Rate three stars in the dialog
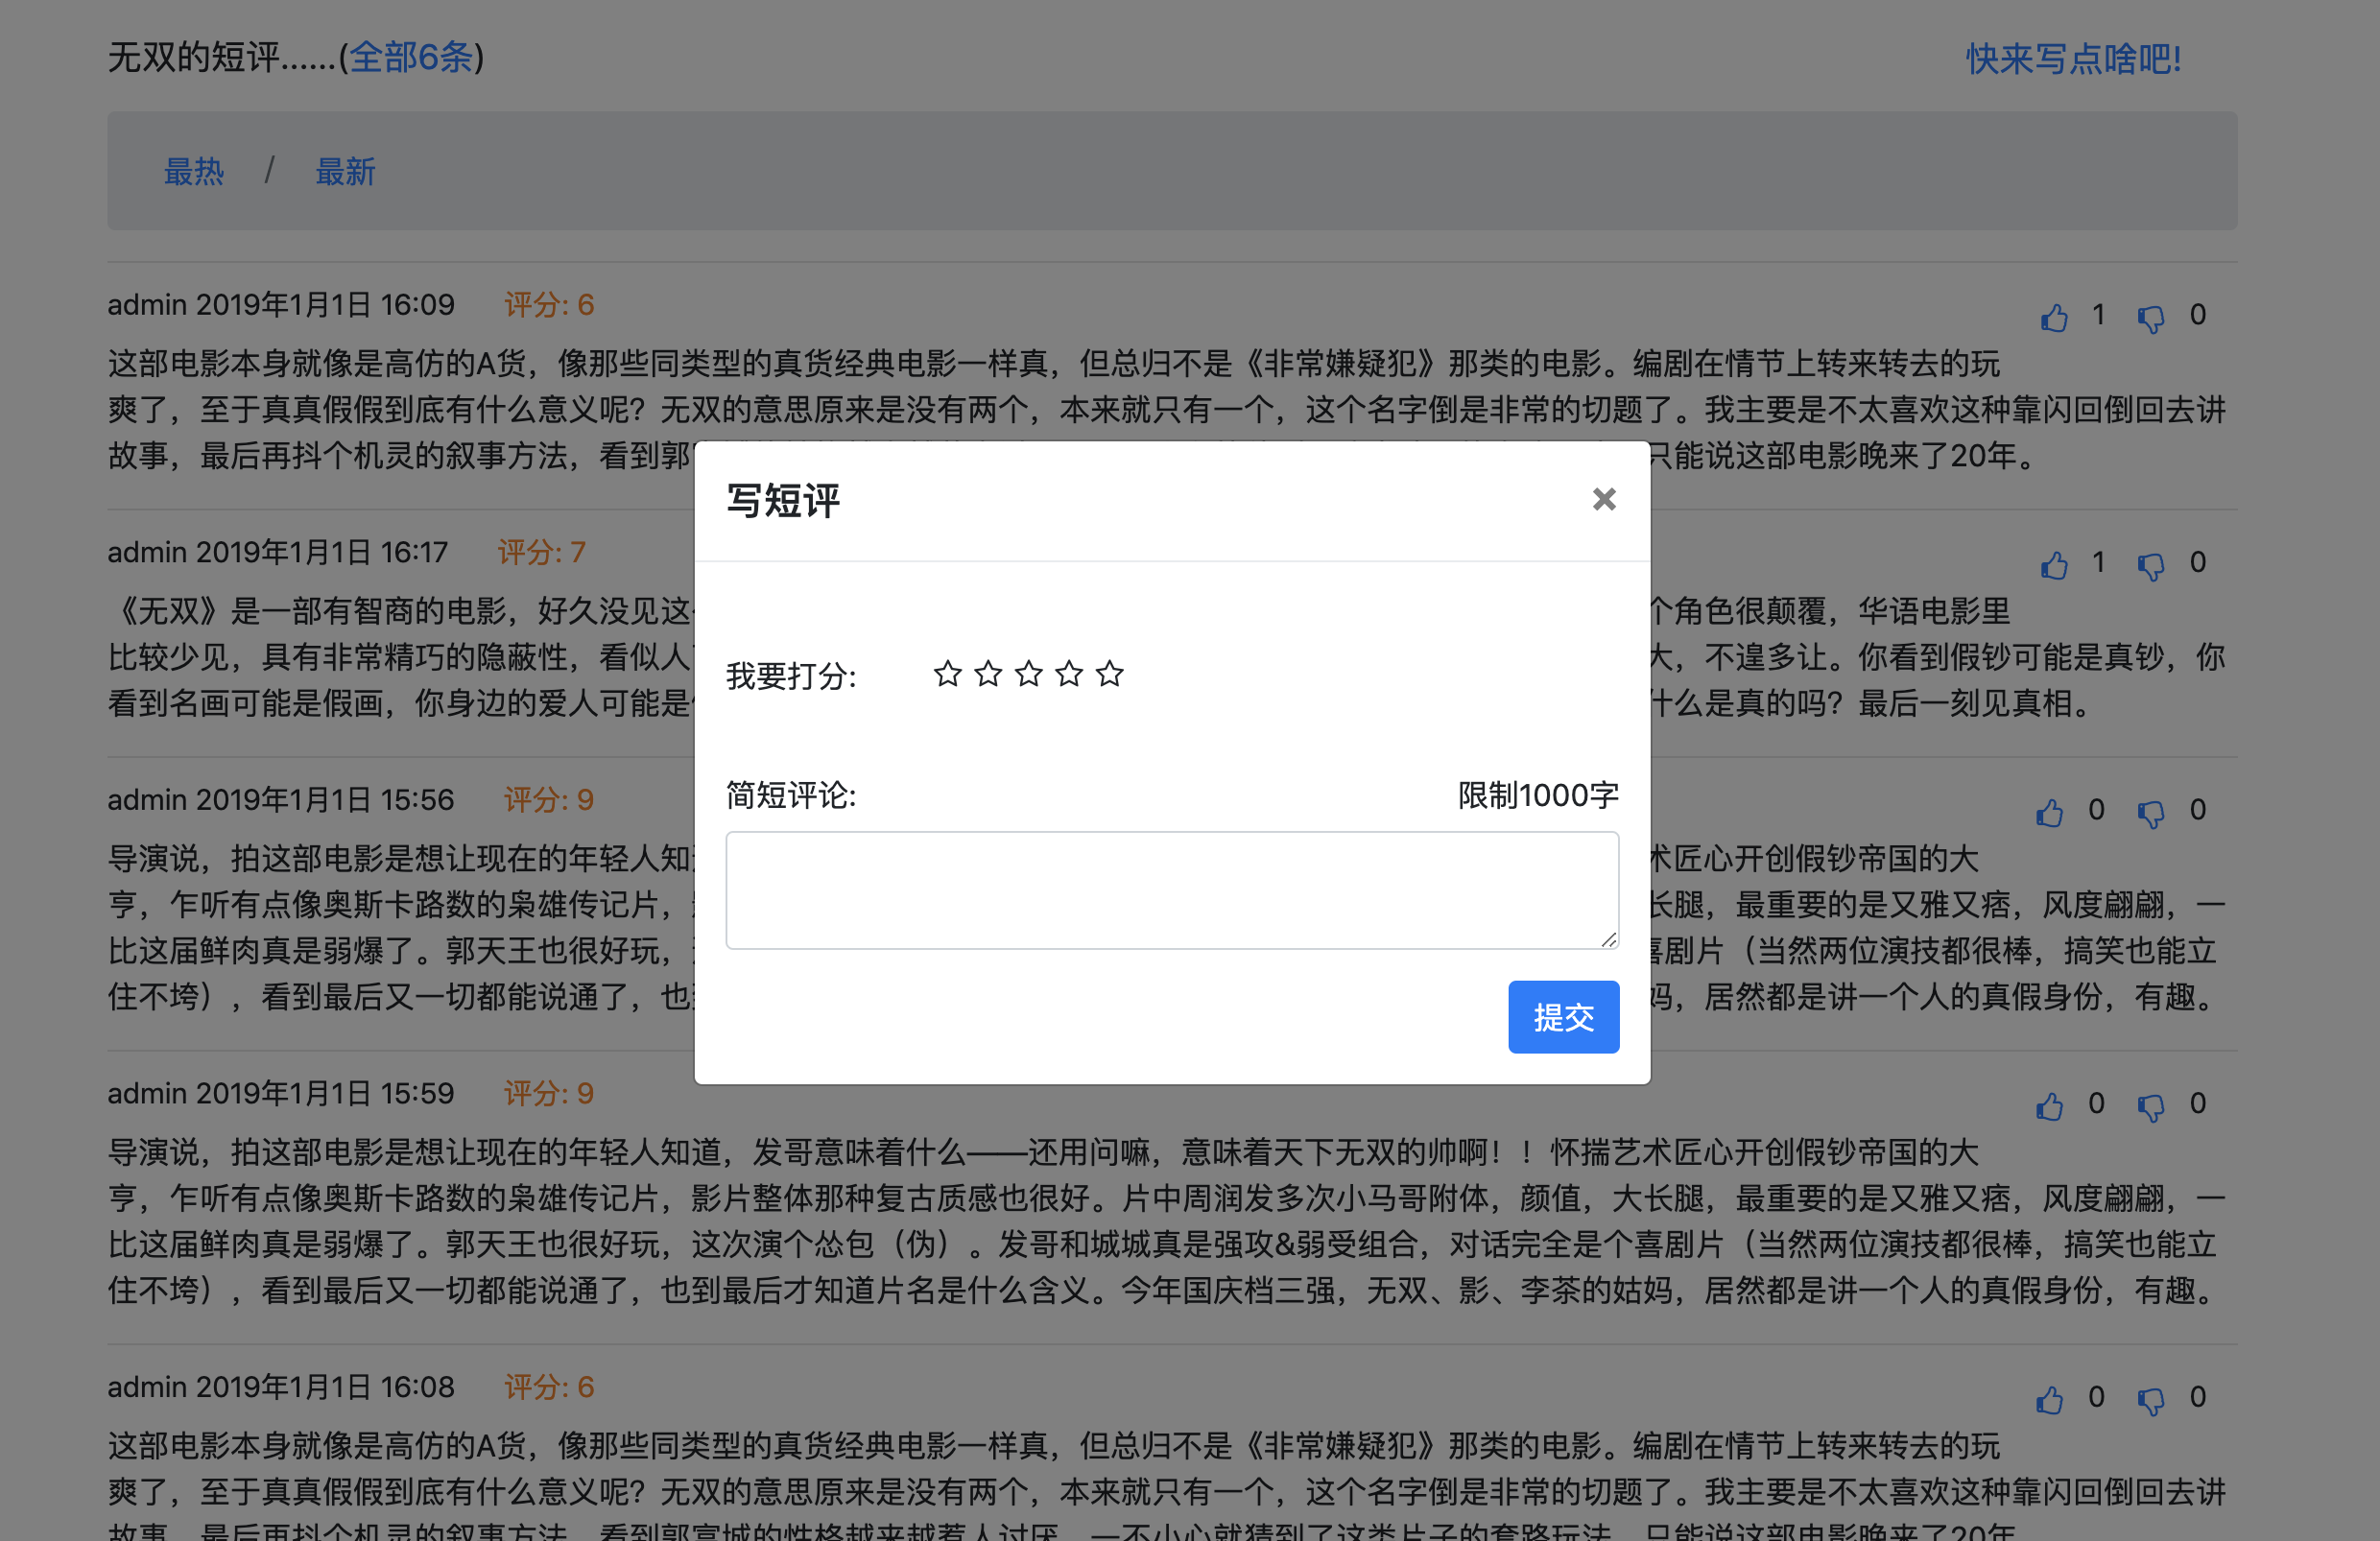This screenshot has height=1541, width=2380. [x=1028, y=674]
